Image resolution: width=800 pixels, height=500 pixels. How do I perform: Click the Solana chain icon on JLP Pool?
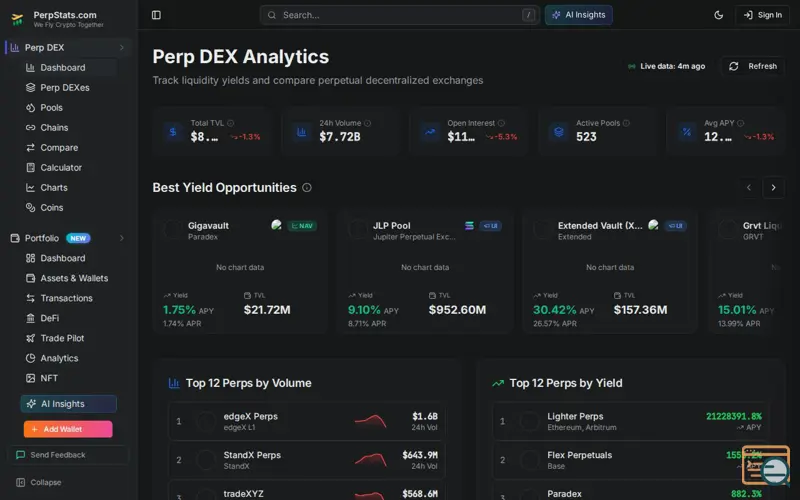point(469,226)
